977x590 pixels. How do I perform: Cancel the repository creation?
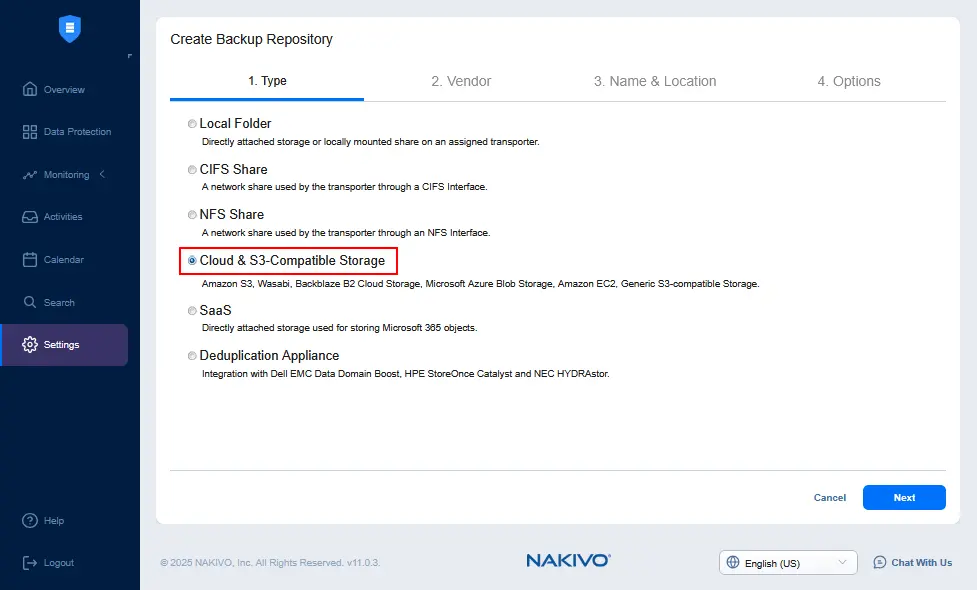click(829, 497)
